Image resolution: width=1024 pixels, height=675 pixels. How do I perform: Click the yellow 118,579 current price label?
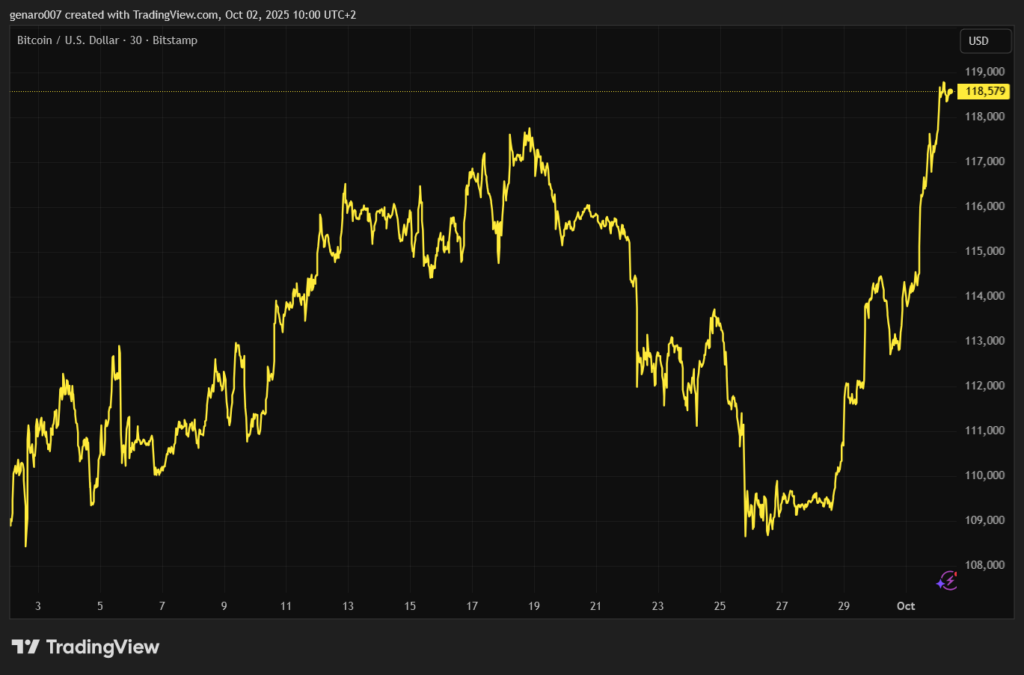[x=984, y=92]
